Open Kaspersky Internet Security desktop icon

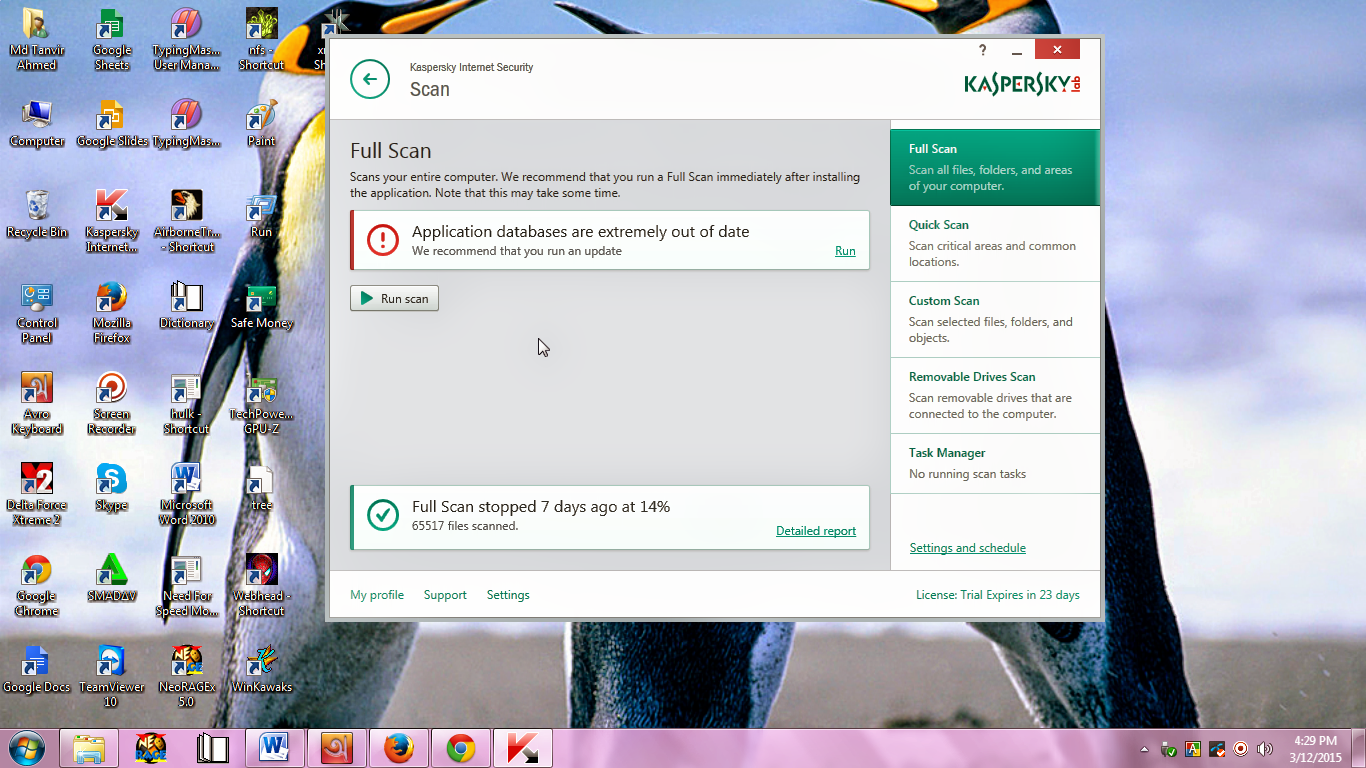click(x=111, y=222)
